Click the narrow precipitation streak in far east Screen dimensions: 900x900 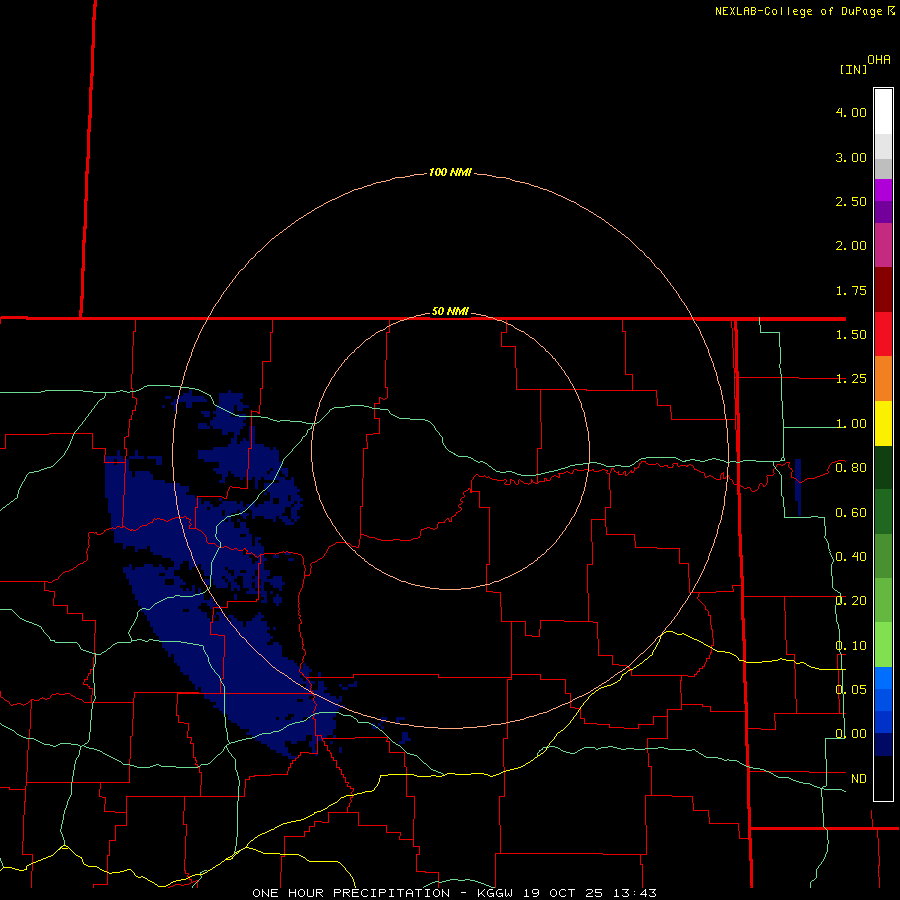point(798,487)
